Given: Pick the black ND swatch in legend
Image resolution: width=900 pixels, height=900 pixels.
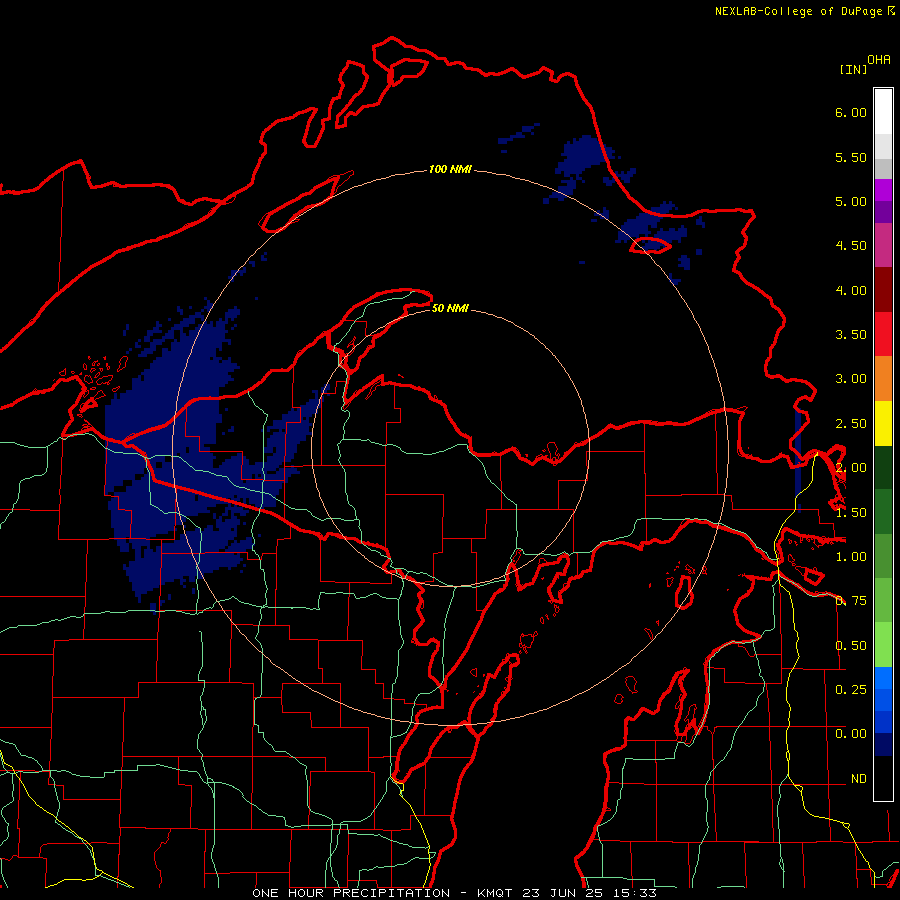Looking at the screenshot, I should tap(883, 778).
